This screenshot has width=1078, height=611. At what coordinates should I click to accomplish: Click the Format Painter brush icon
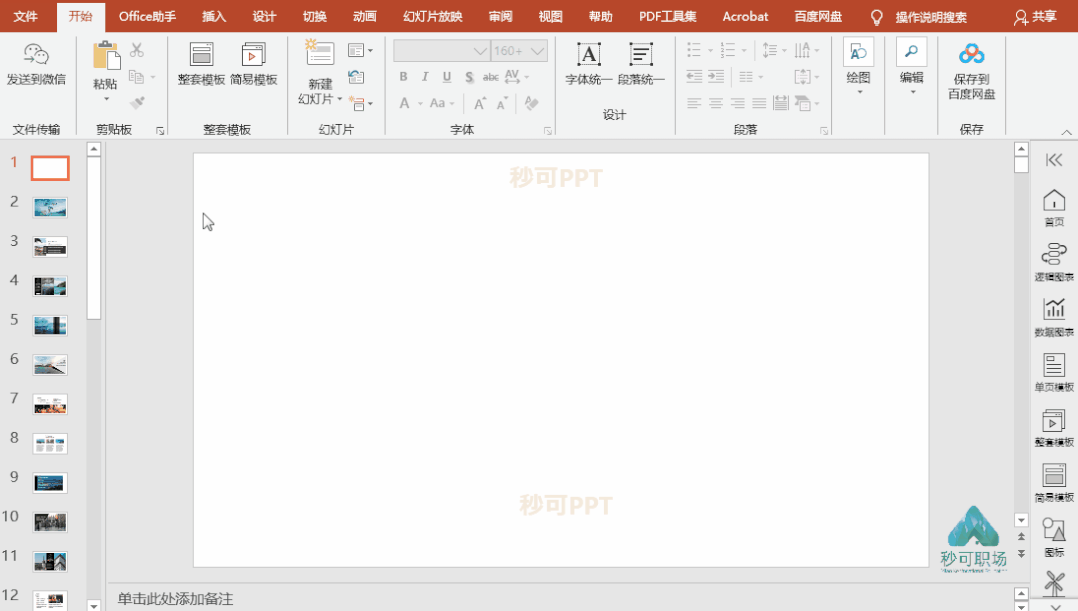click(x=137, y=103)
